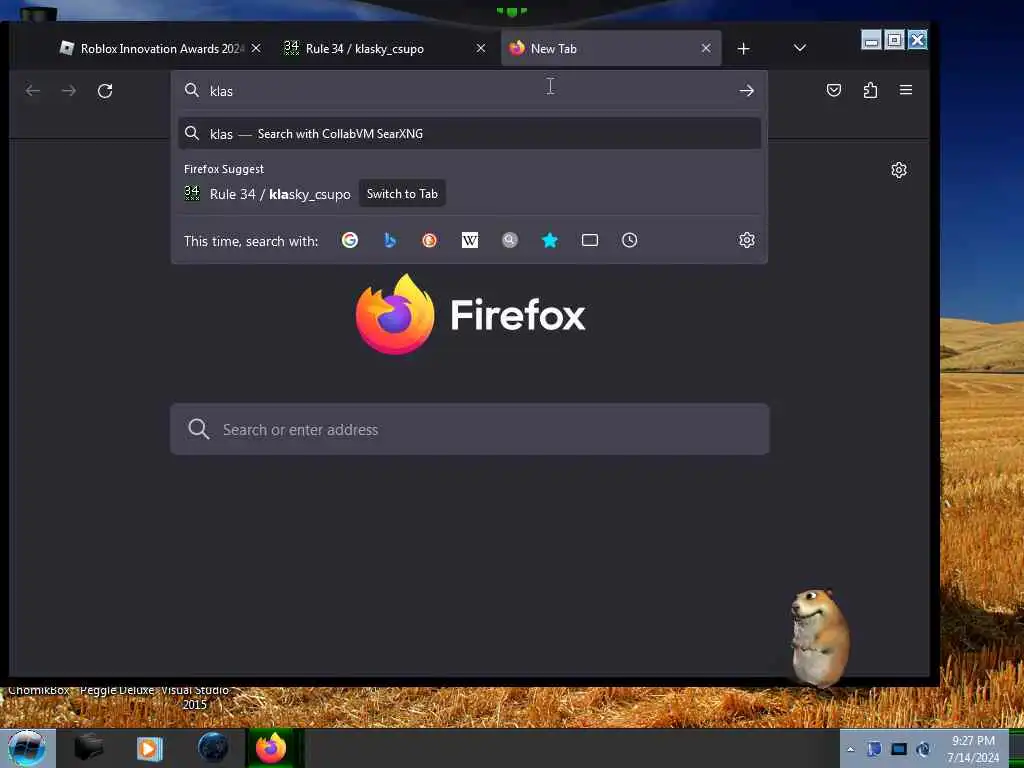Close the Roblox Innovation Awards tab

click(x=256, y=48)
